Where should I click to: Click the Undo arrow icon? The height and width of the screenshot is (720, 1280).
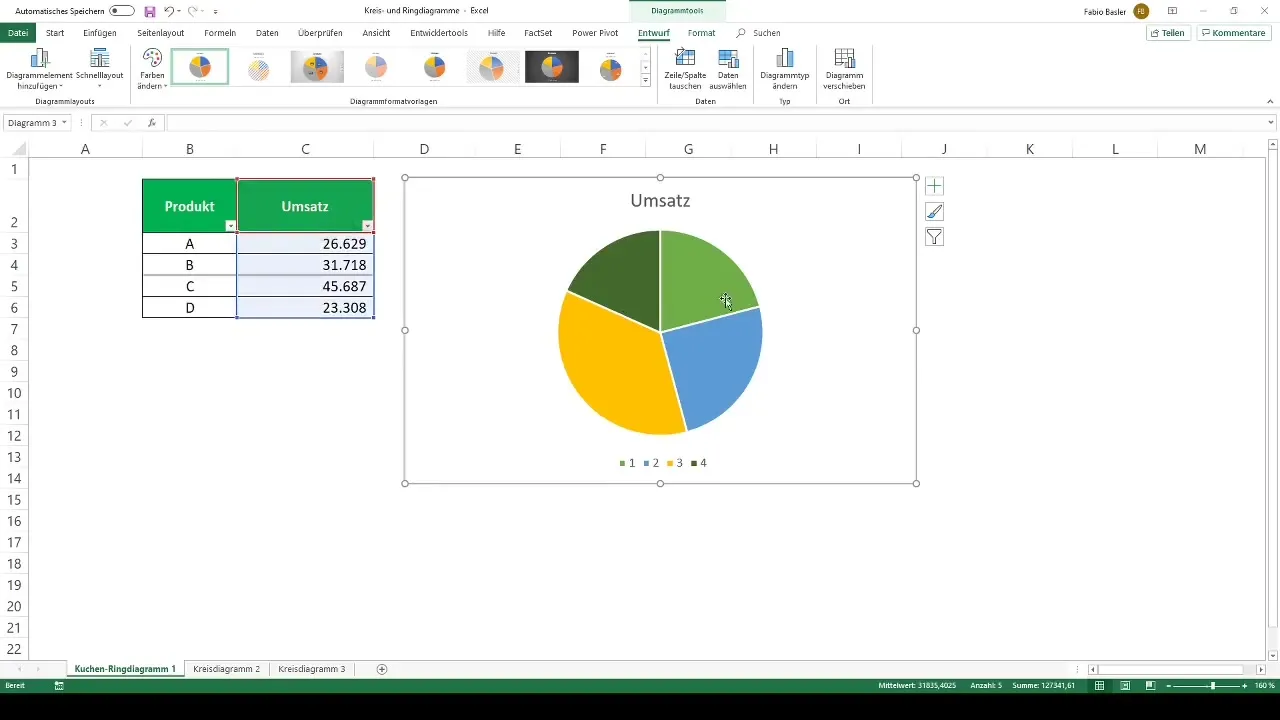169,11
